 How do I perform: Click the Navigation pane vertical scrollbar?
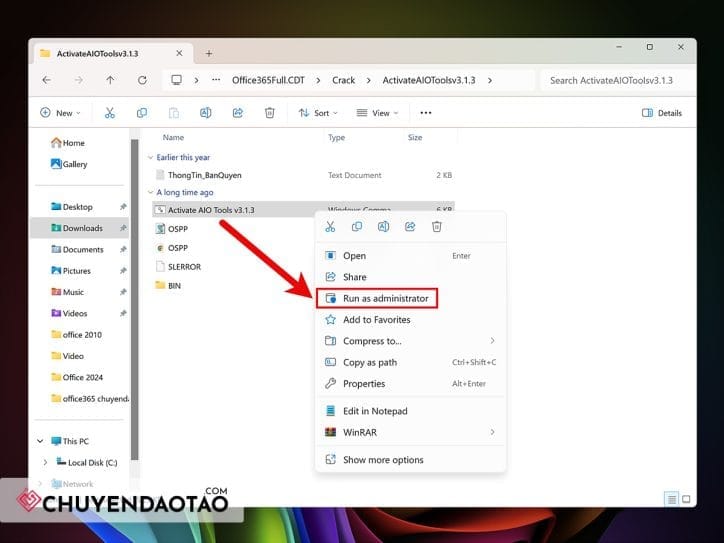point(134,299)
